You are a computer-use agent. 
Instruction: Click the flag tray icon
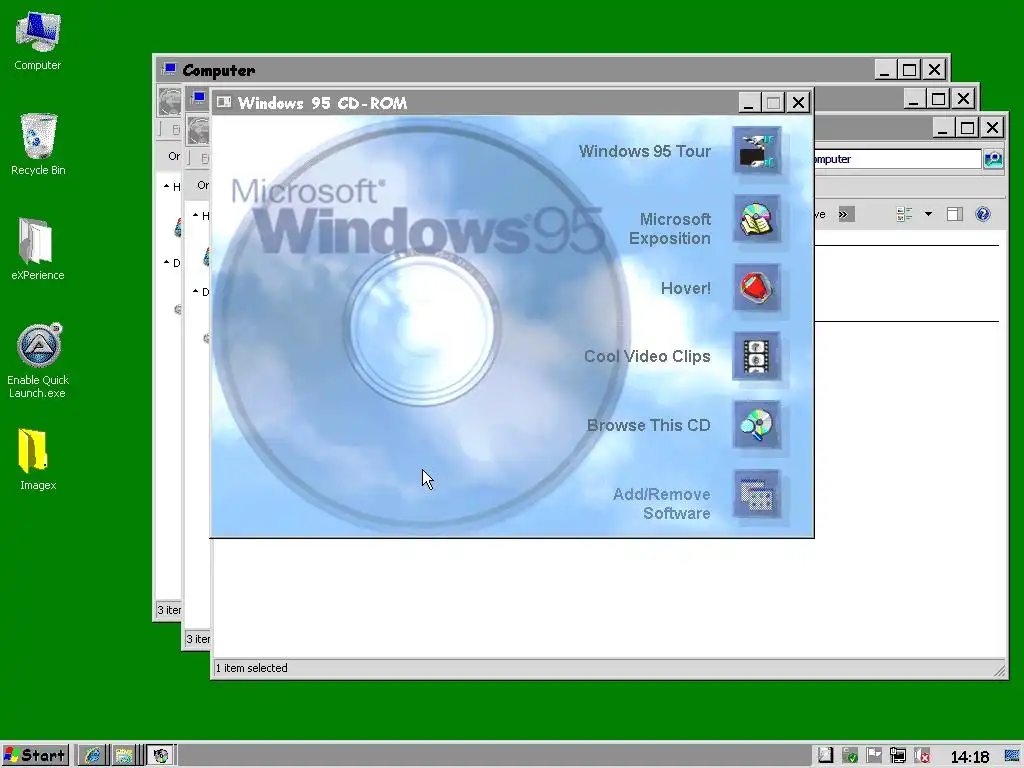point(874,756)
